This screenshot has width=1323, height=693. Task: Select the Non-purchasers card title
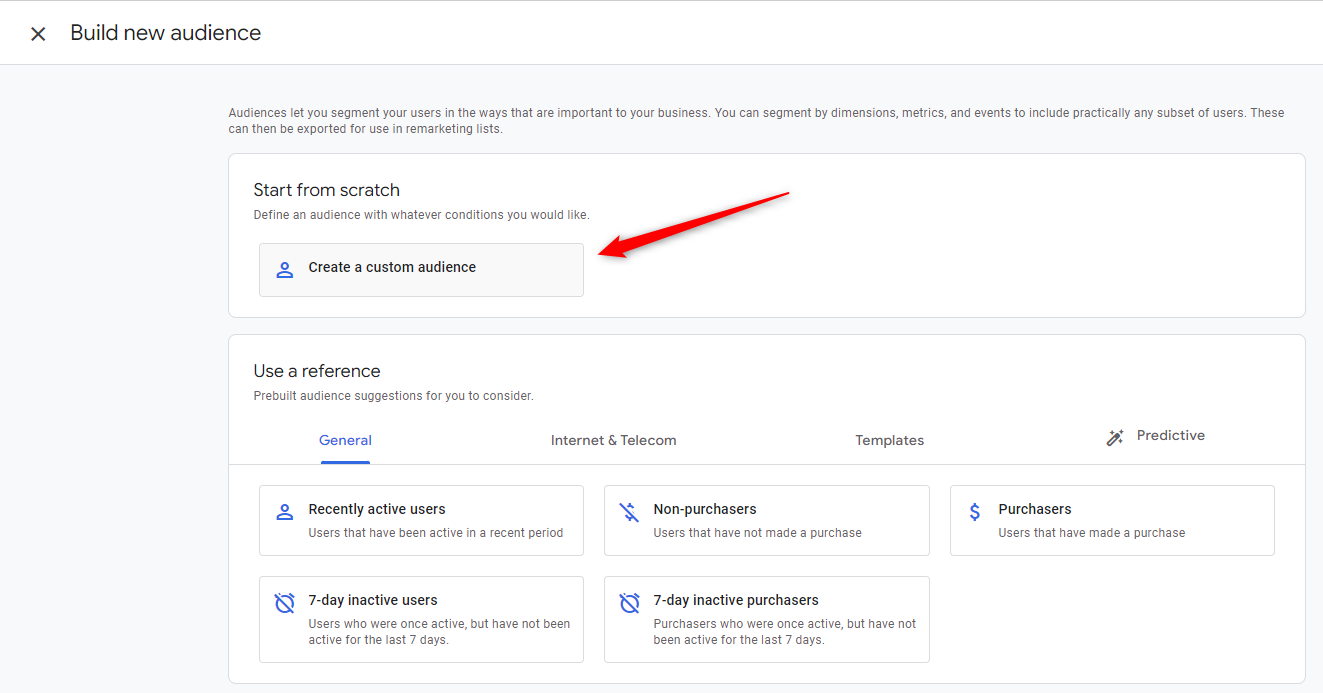click(705, 510)
